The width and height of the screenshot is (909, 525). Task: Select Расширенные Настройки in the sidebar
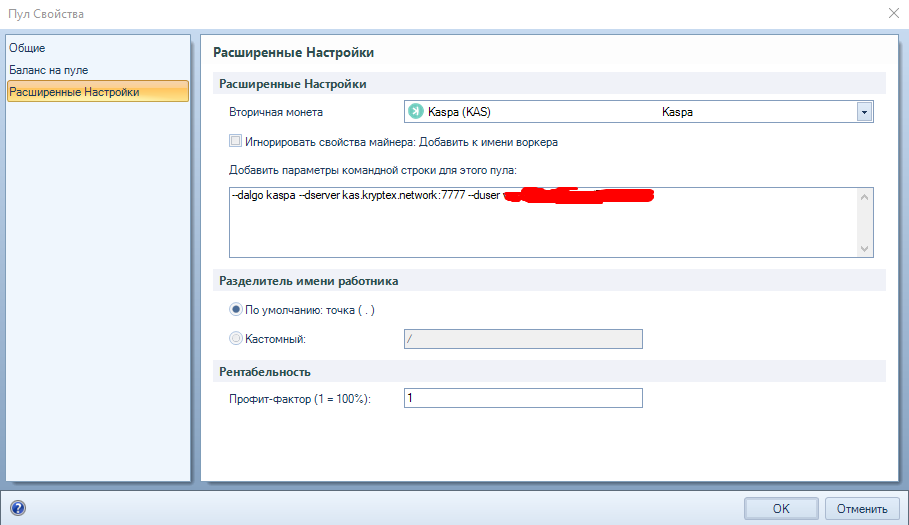[97, 92]
